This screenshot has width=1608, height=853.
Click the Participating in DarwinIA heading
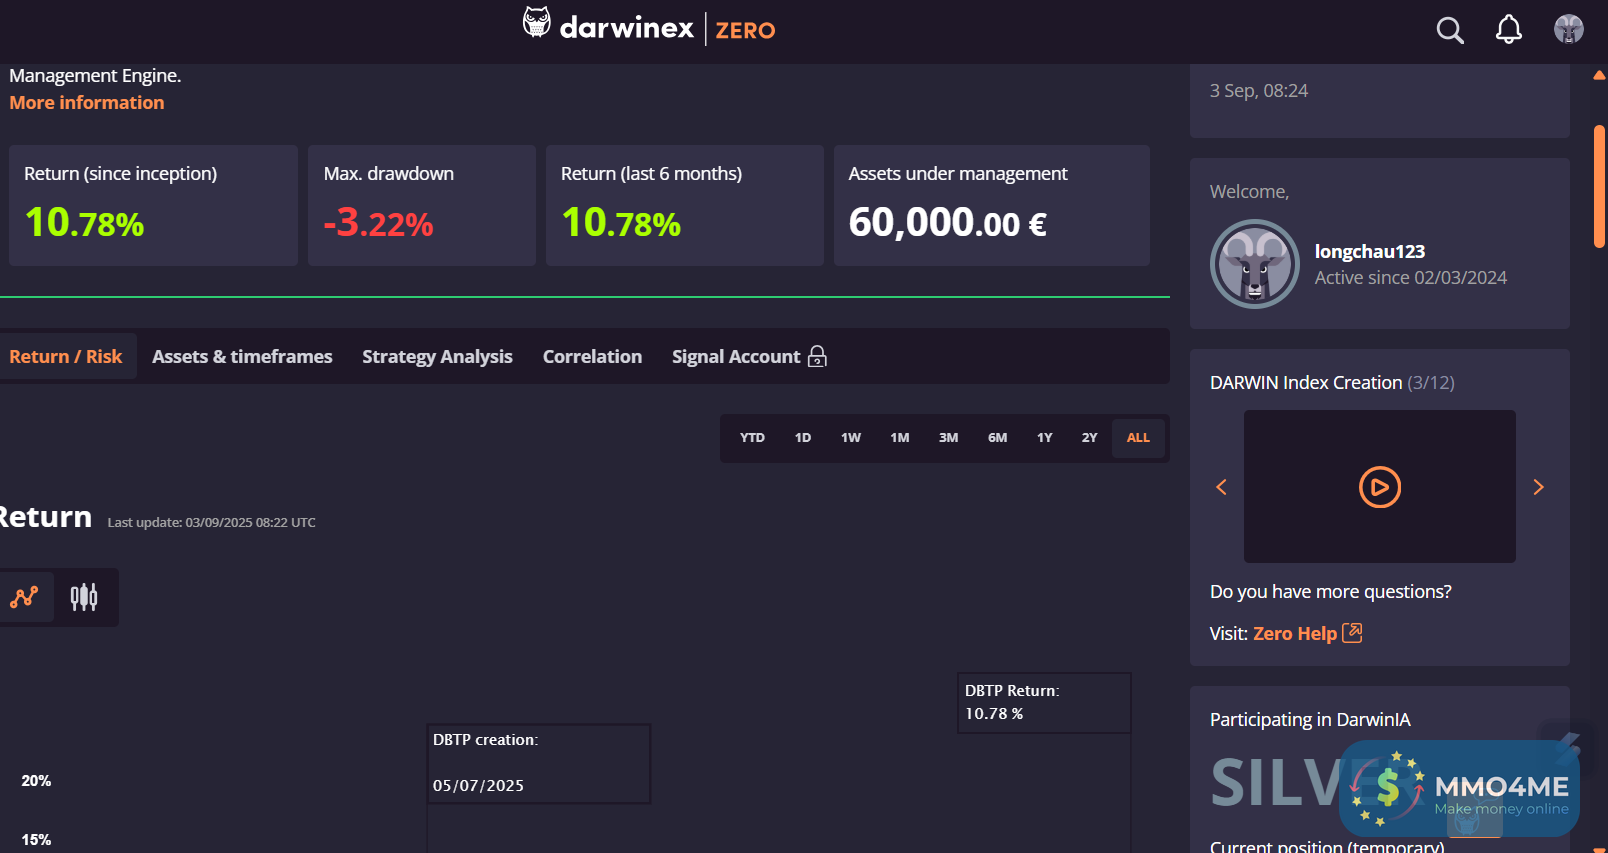(x=1310, y=720)
